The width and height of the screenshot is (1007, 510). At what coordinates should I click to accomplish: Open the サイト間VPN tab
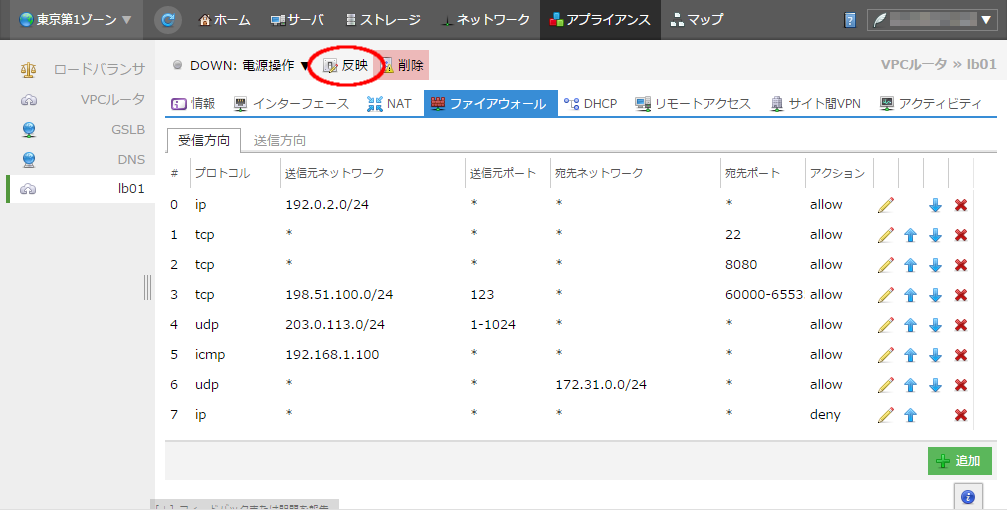pos(815,103)
